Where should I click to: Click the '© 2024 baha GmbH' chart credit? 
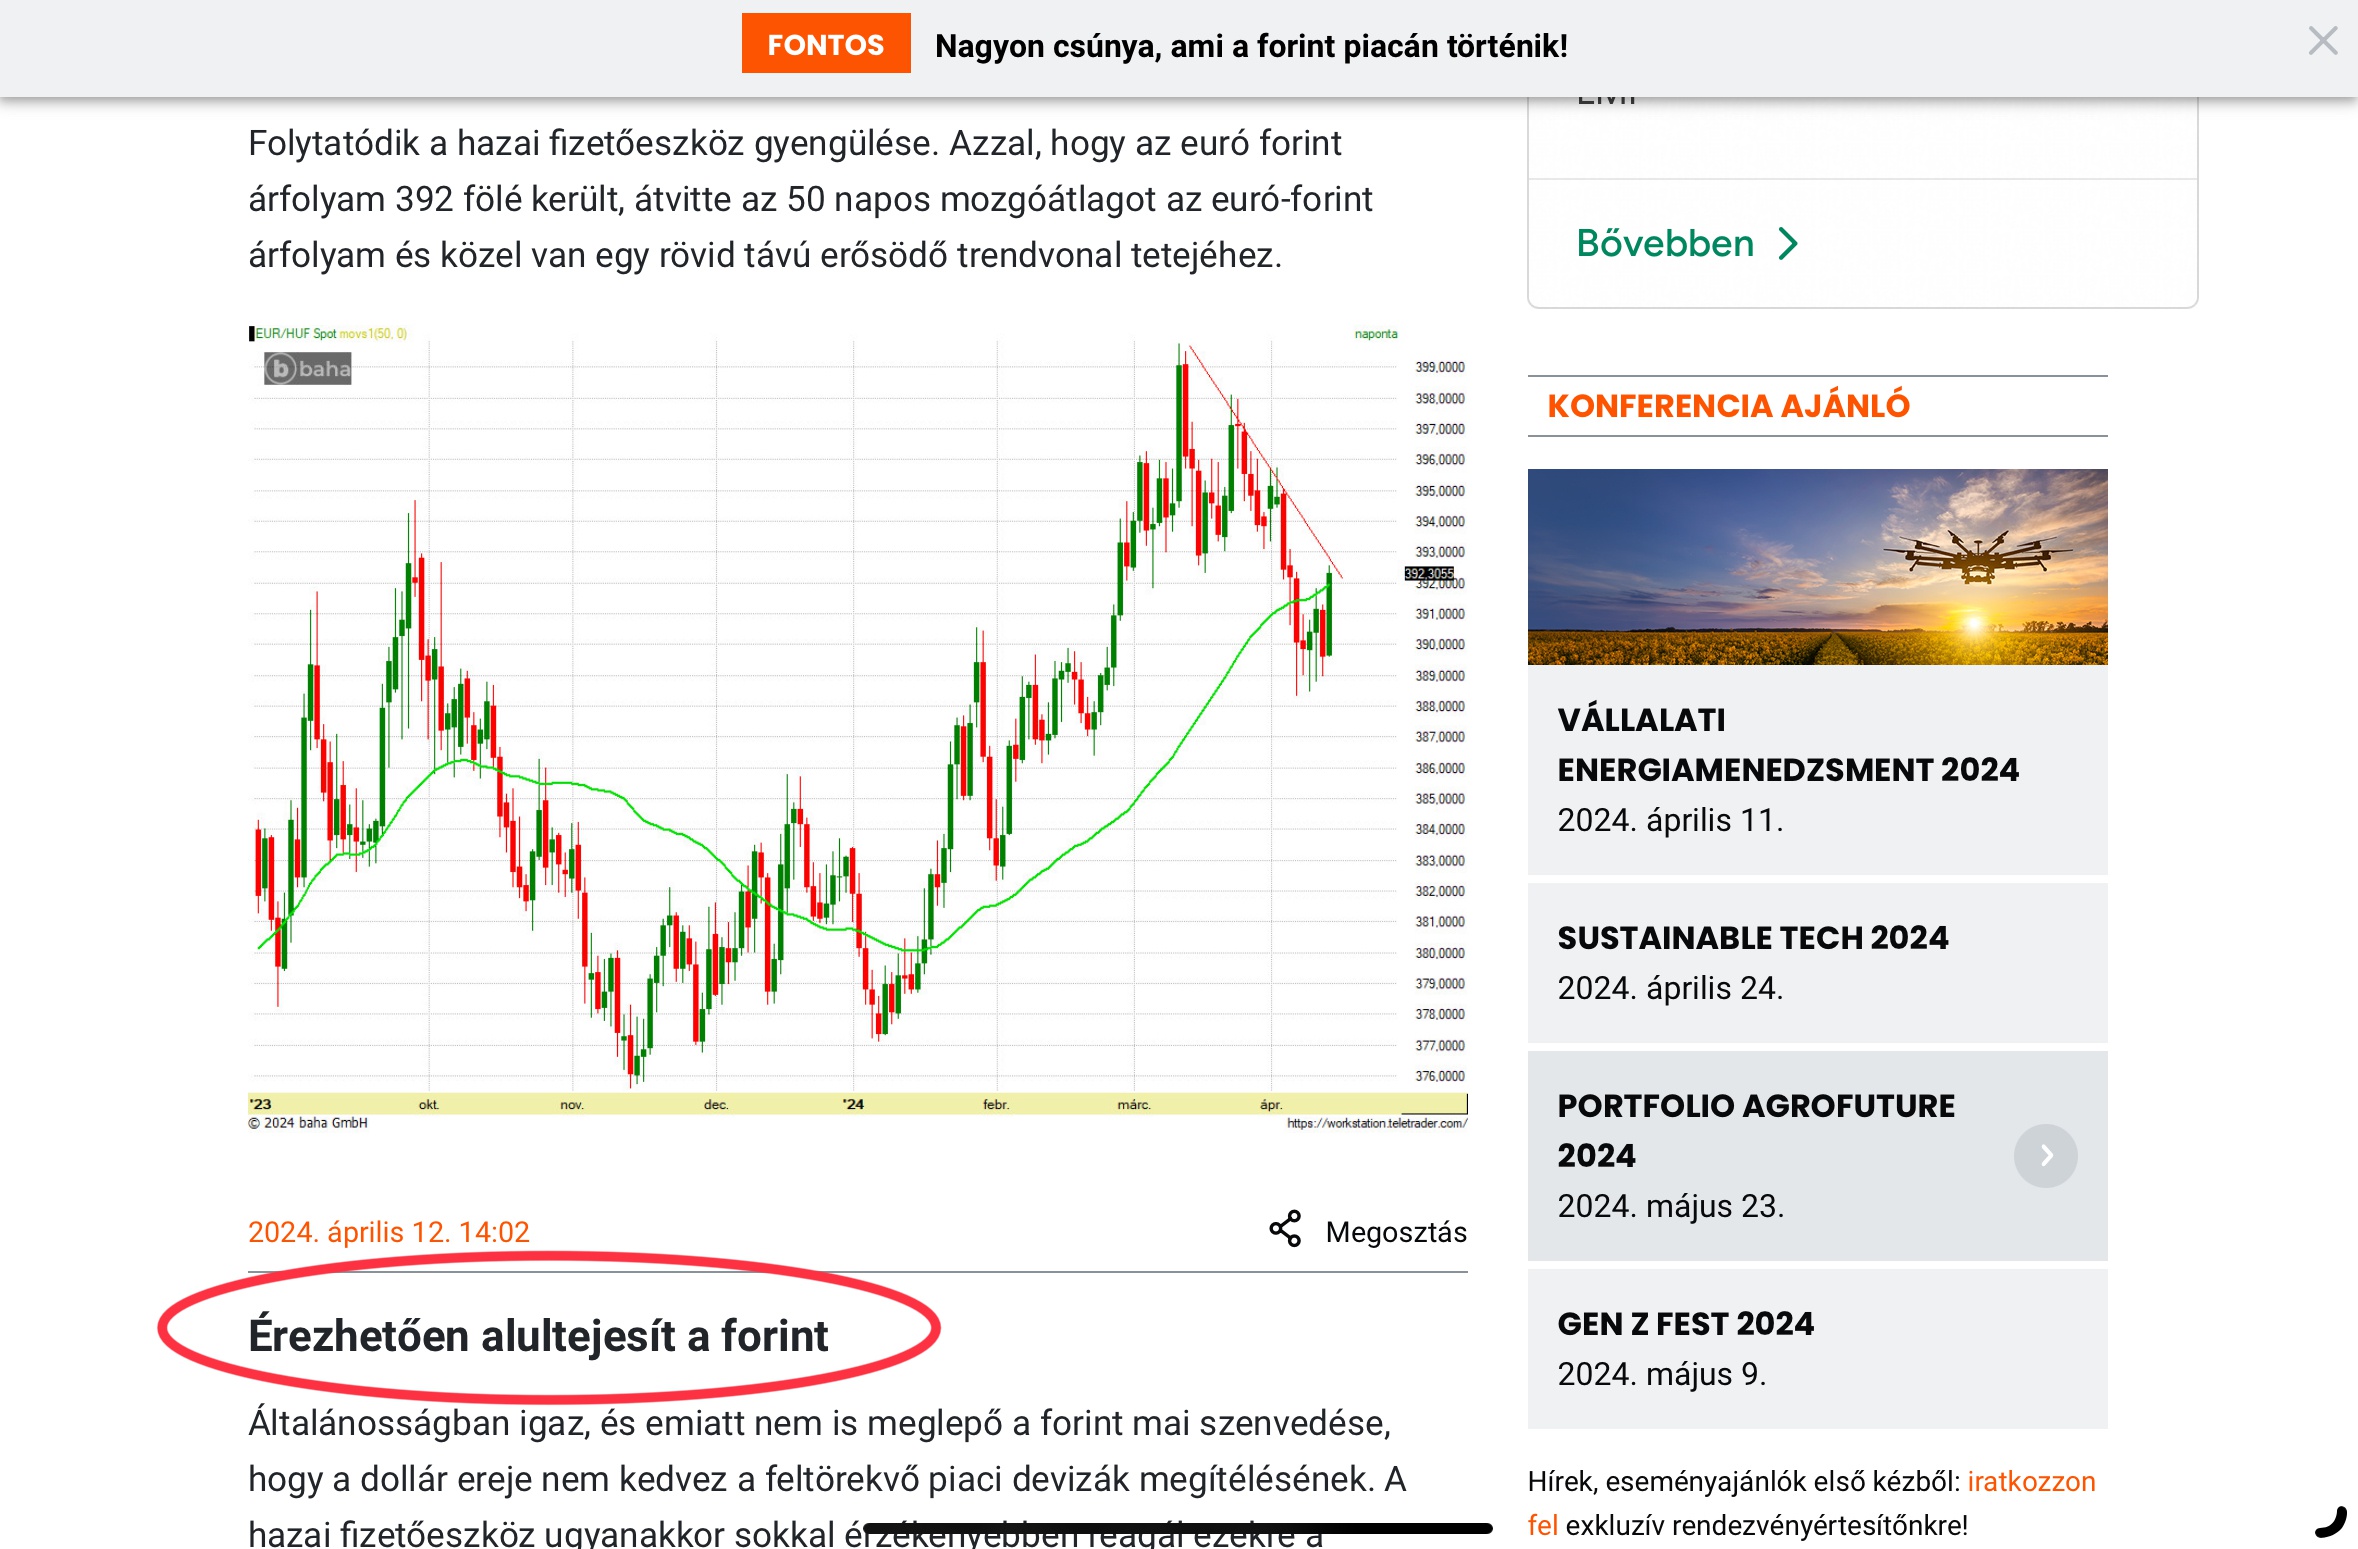(308, 1123)
